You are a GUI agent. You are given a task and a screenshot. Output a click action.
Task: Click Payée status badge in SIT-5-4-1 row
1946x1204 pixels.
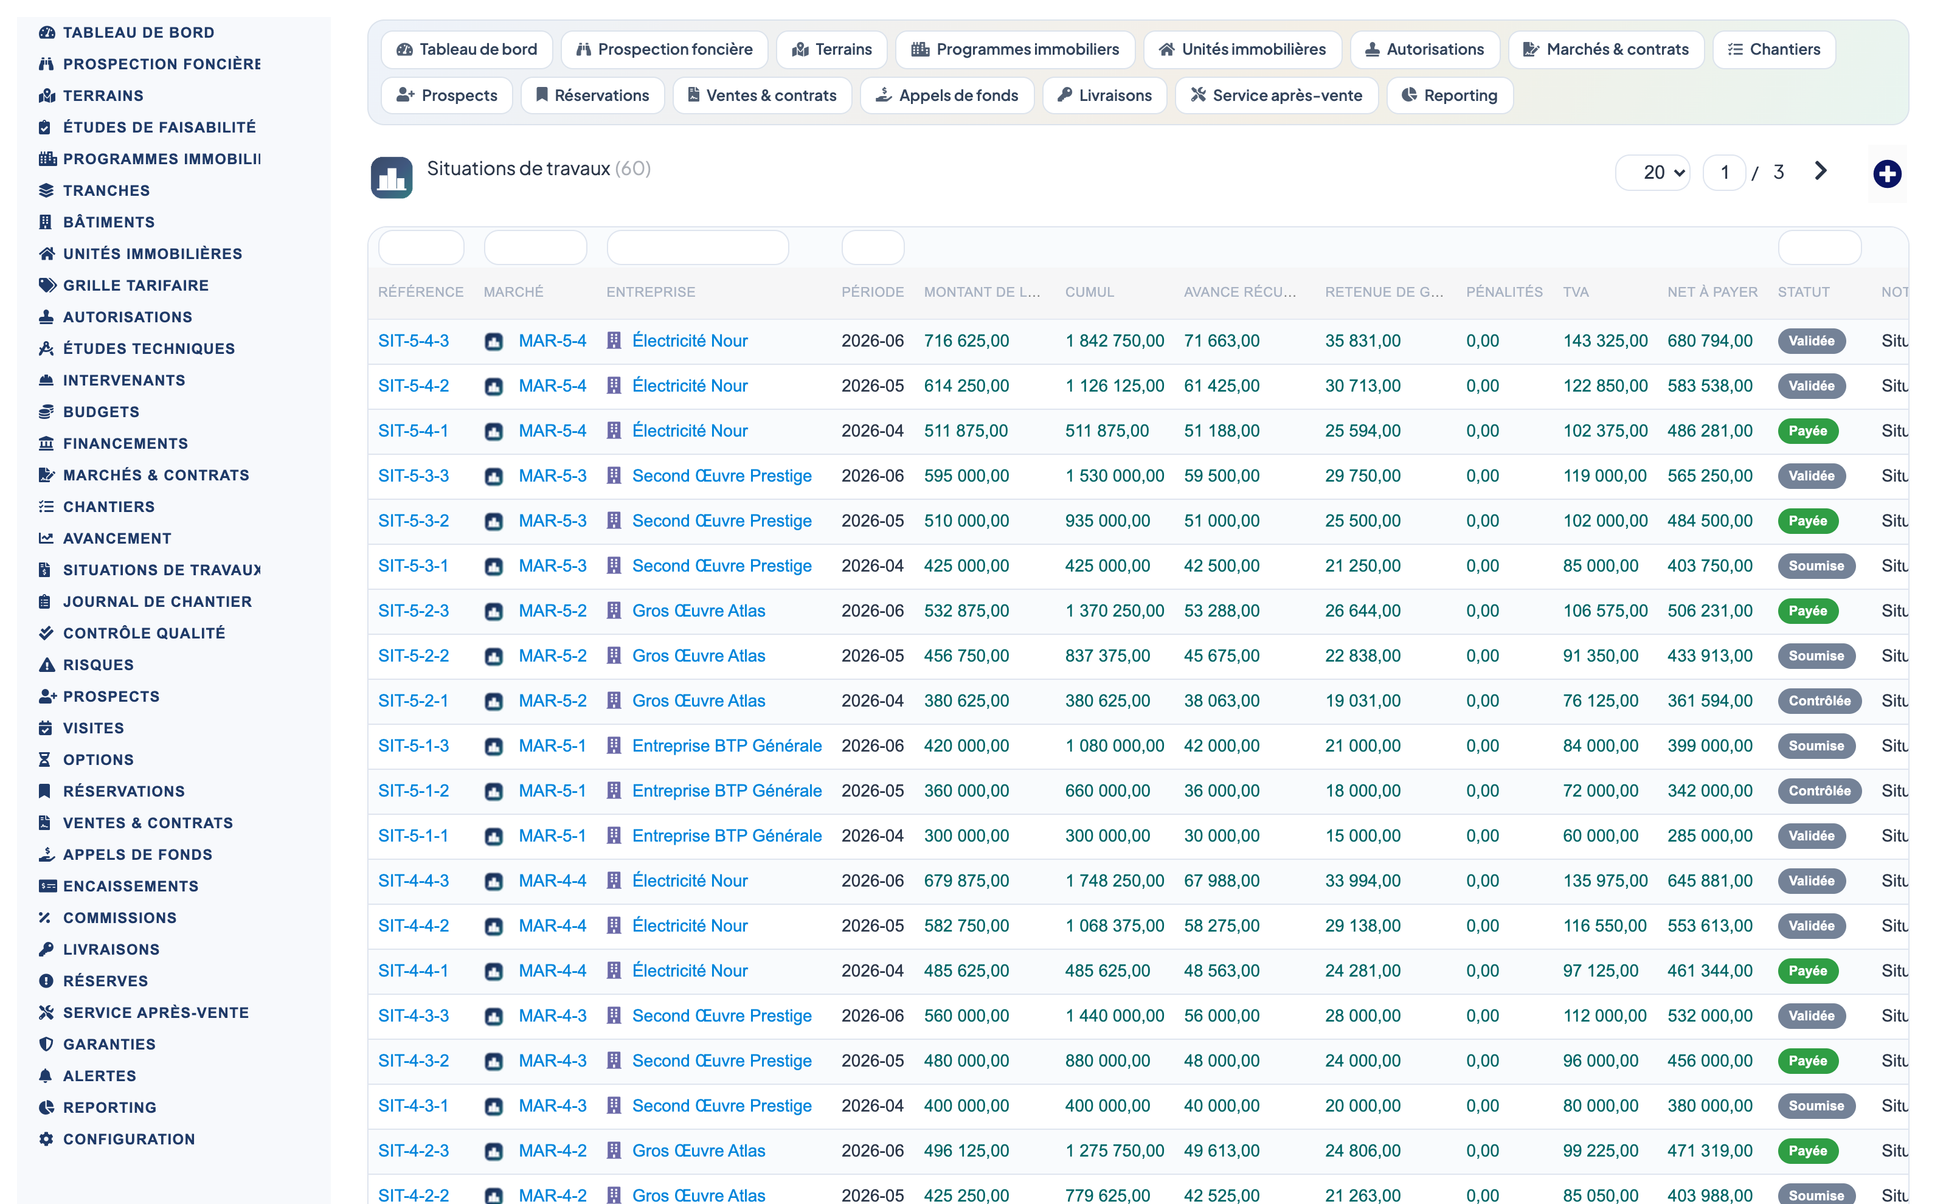1807,431
